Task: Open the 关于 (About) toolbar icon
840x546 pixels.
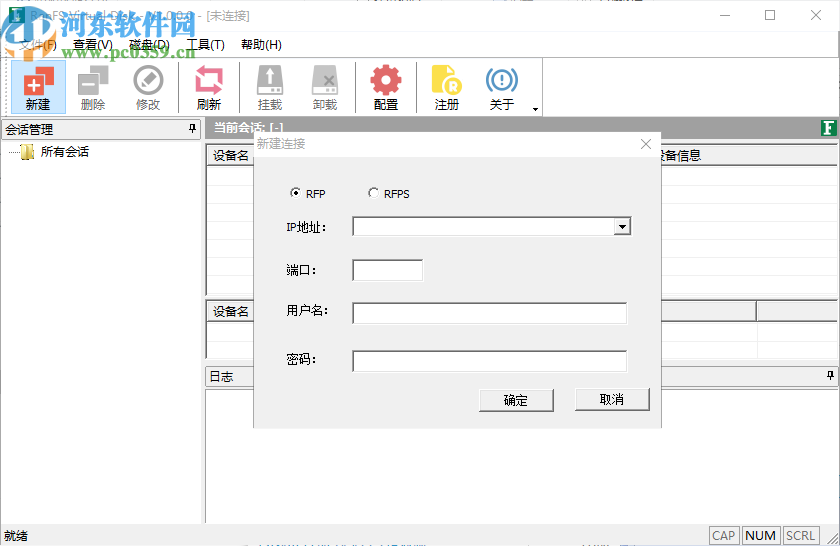Action: pyautogui.click(x=501, y=87)
